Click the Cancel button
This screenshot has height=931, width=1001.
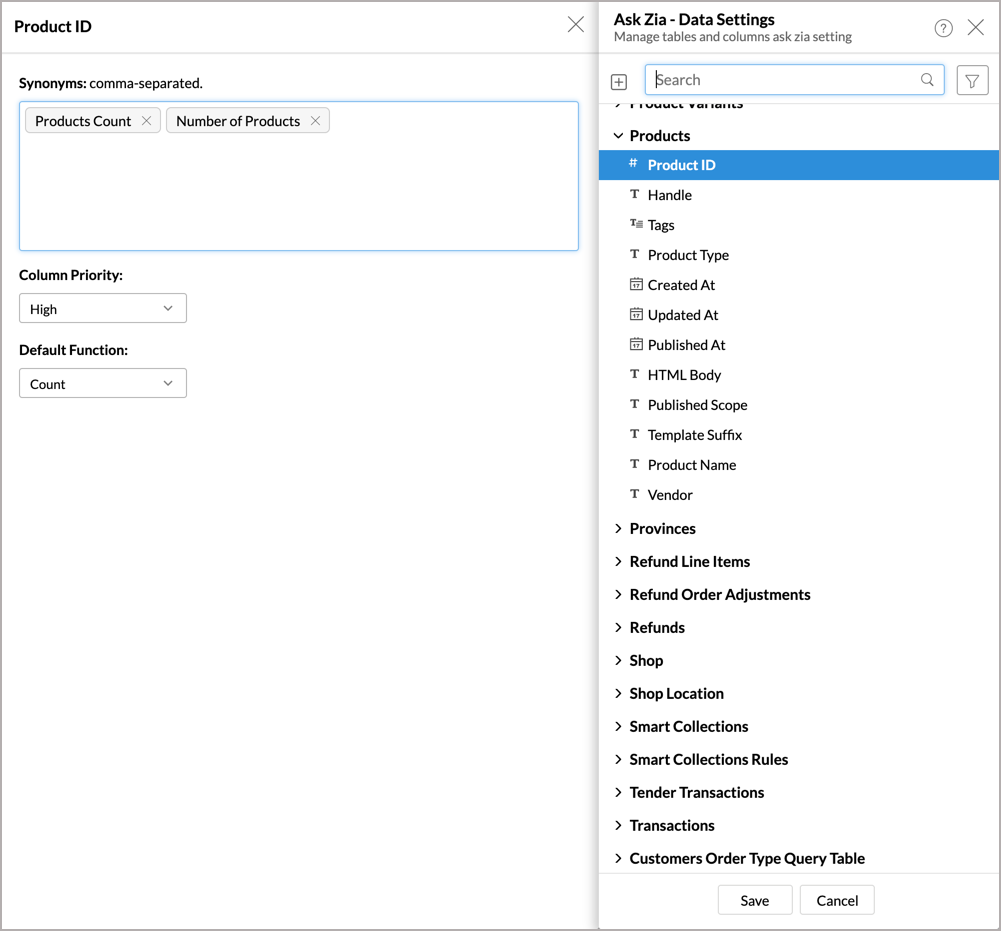point(837,900)
